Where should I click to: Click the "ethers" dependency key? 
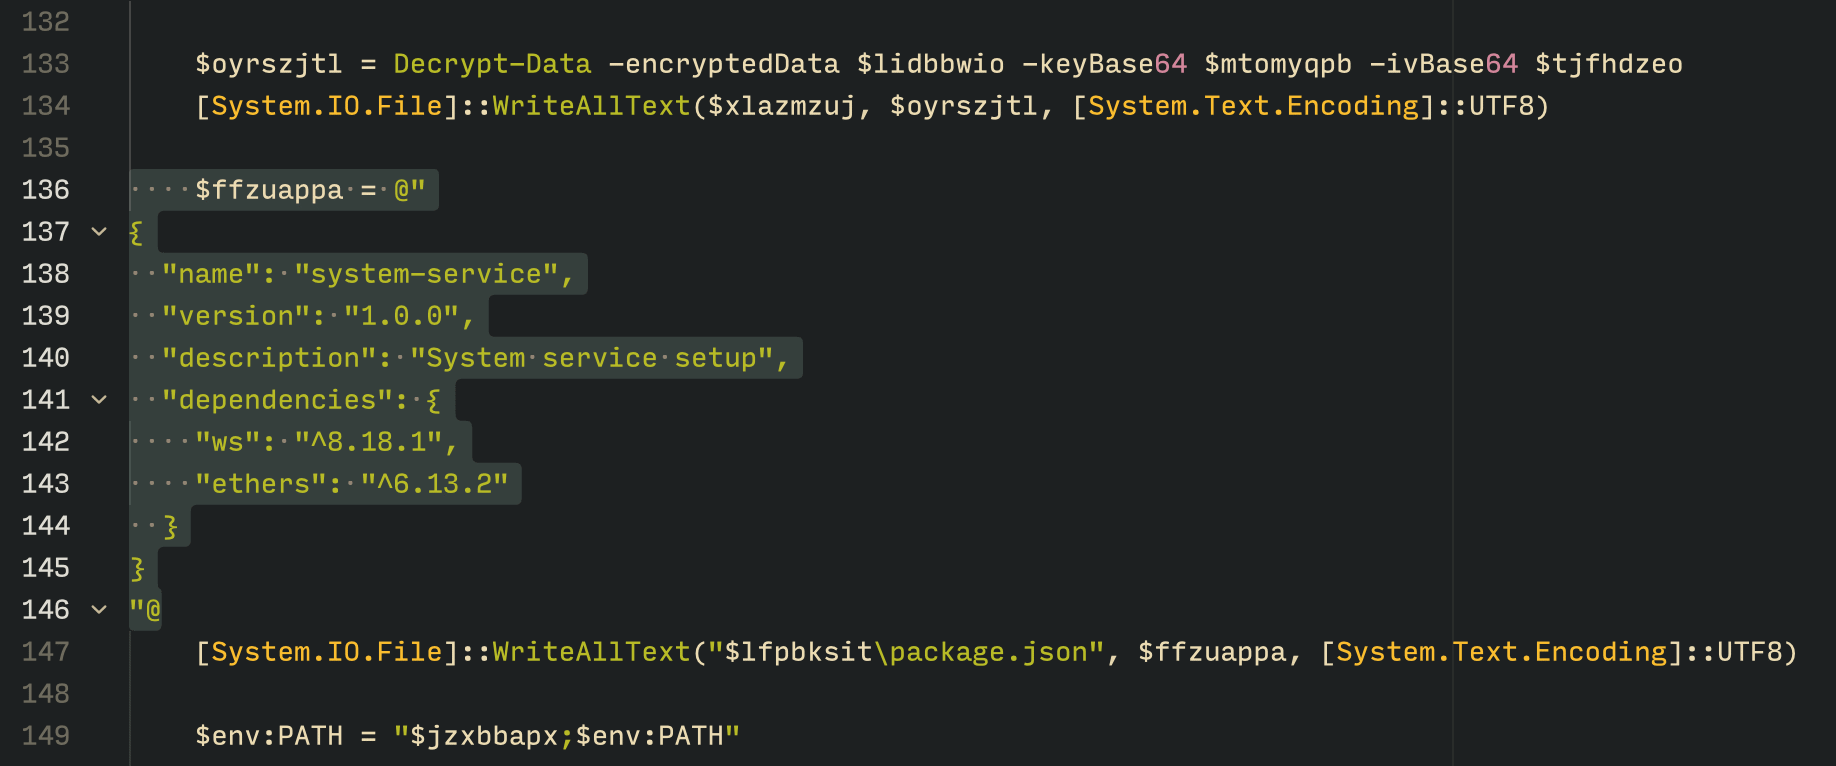click(261, 484)
